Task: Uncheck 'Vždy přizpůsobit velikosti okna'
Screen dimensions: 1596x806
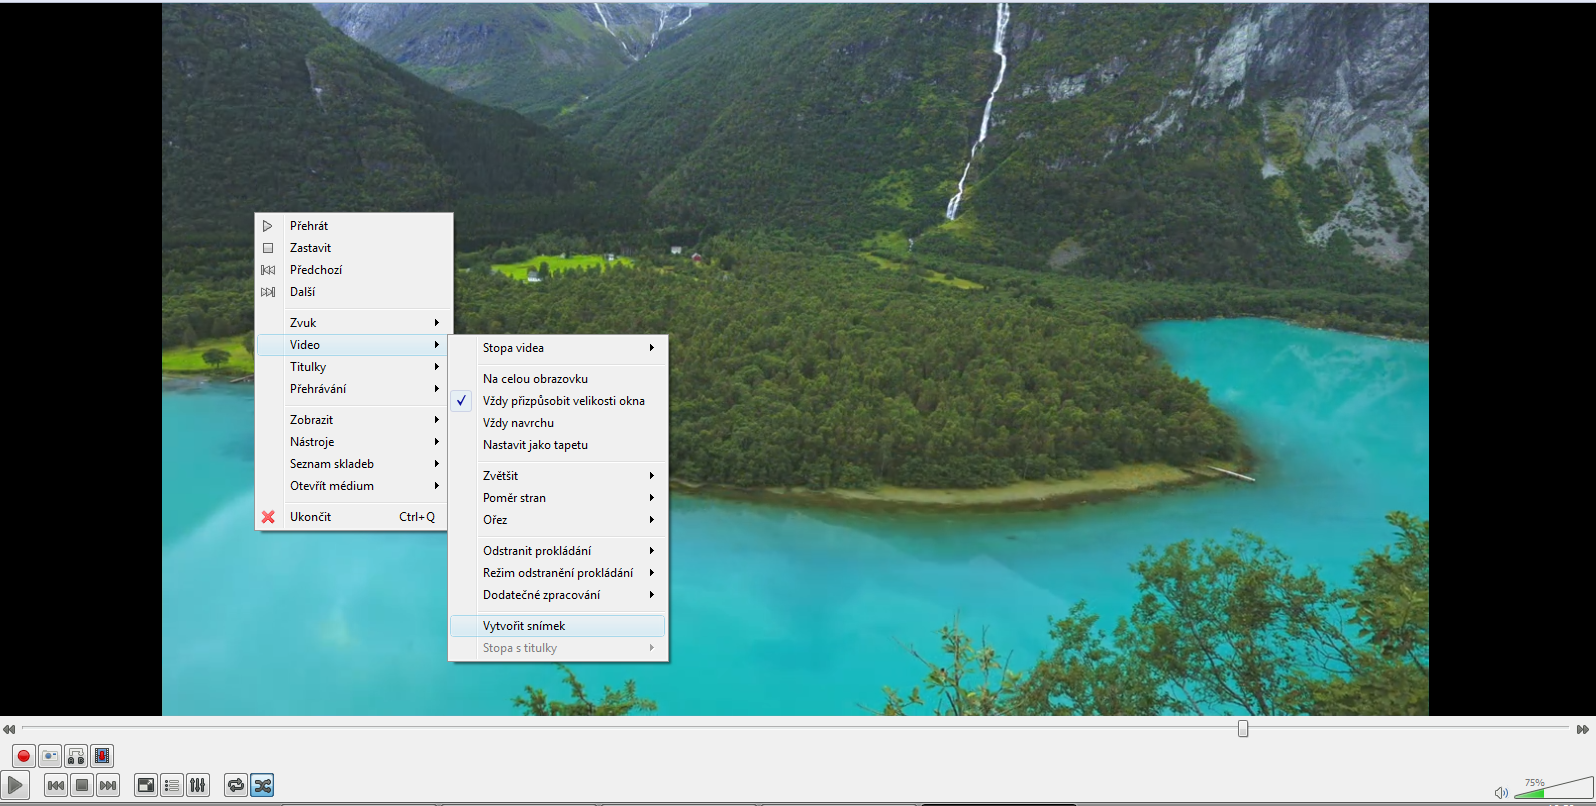Action: [x=558, y=401]
